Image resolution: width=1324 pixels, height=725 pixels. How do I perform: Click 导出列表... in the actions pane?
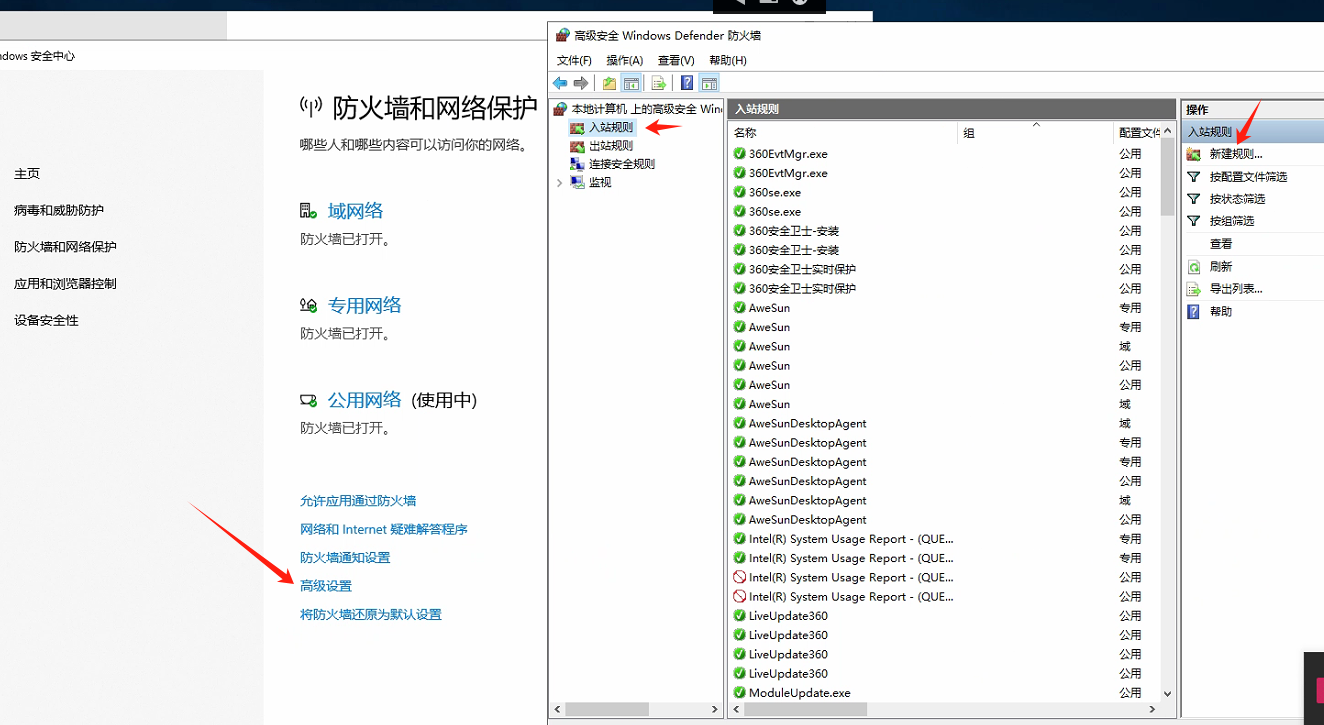click(x=1236, y=289)
